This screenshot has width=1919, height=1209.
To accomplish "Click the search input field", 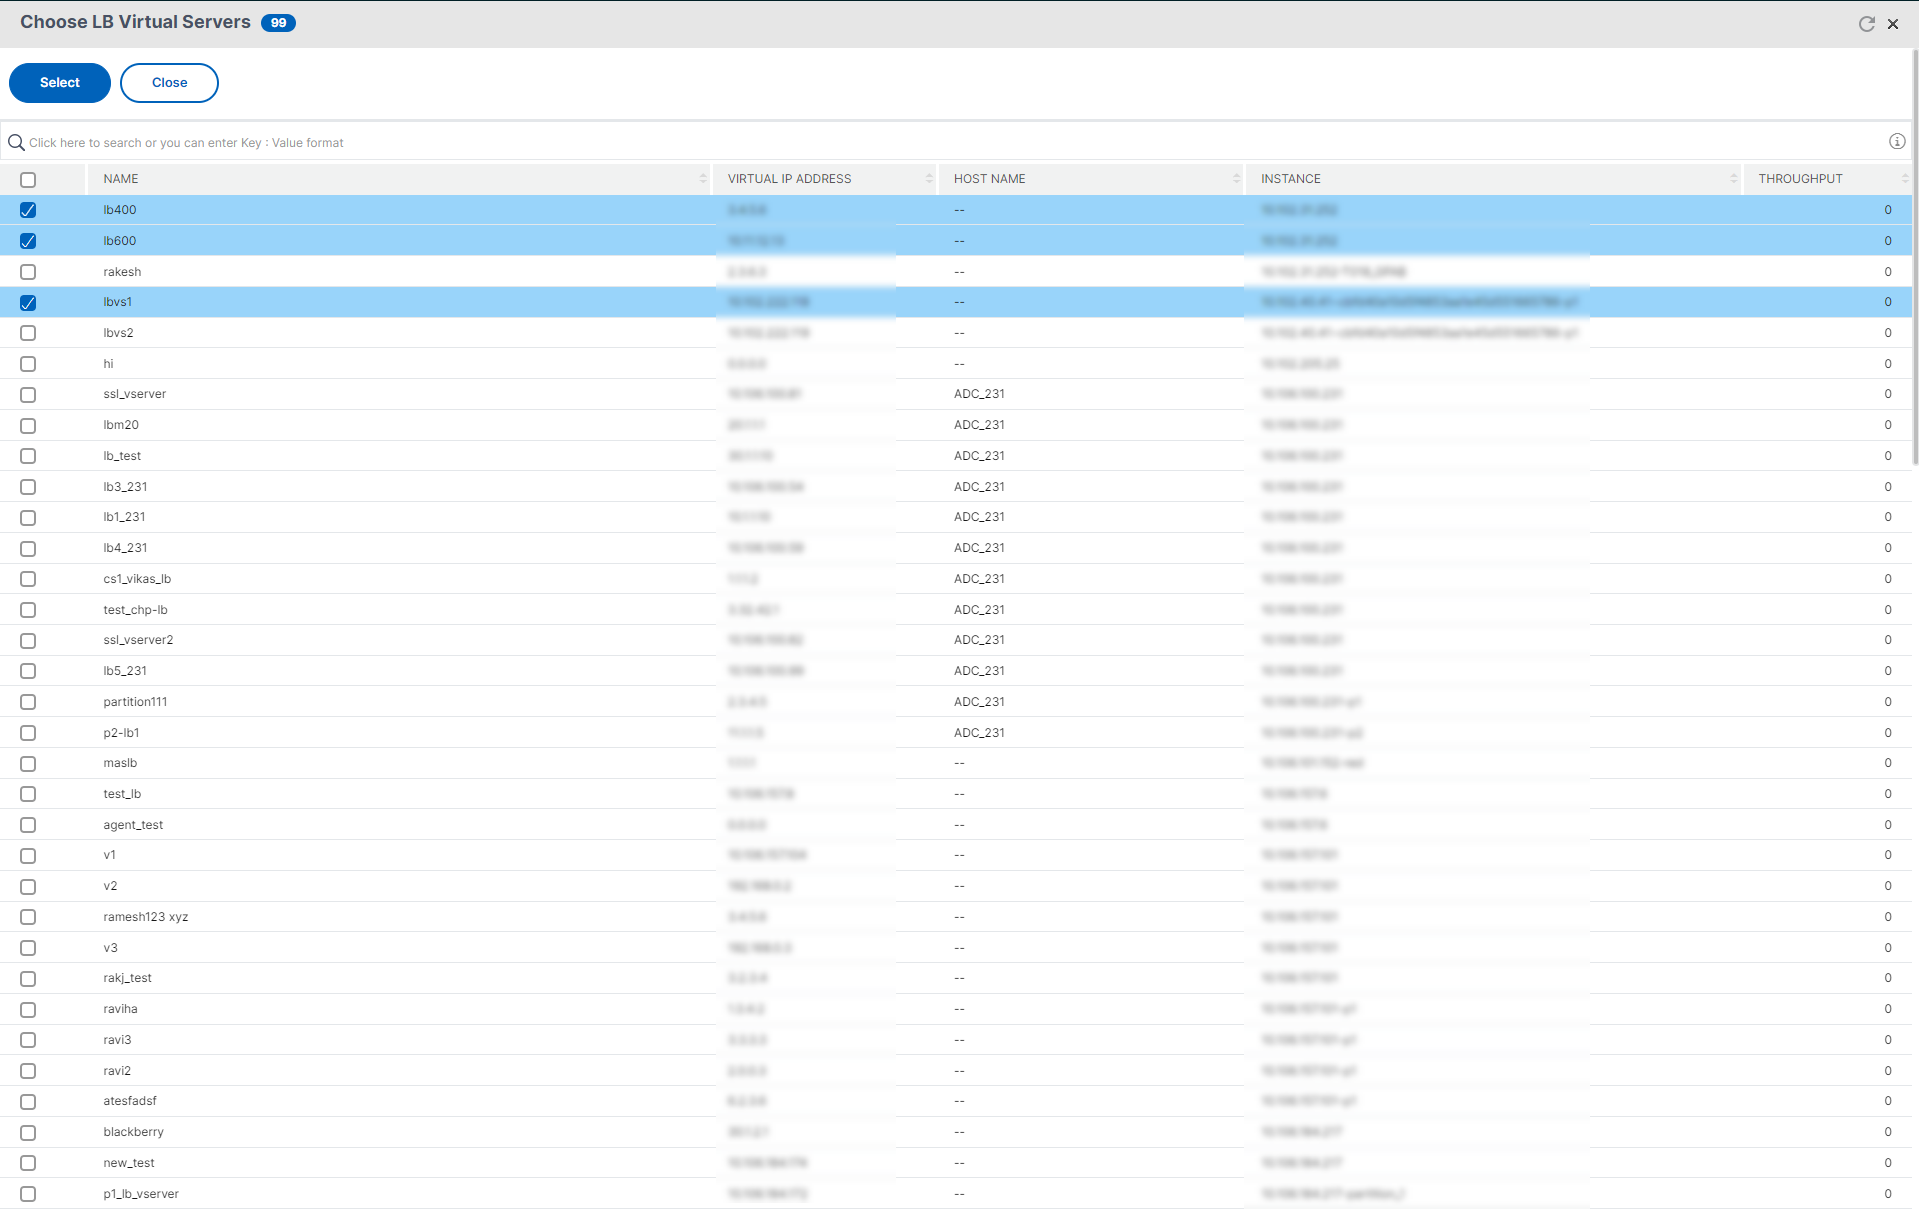I will 950,143.
